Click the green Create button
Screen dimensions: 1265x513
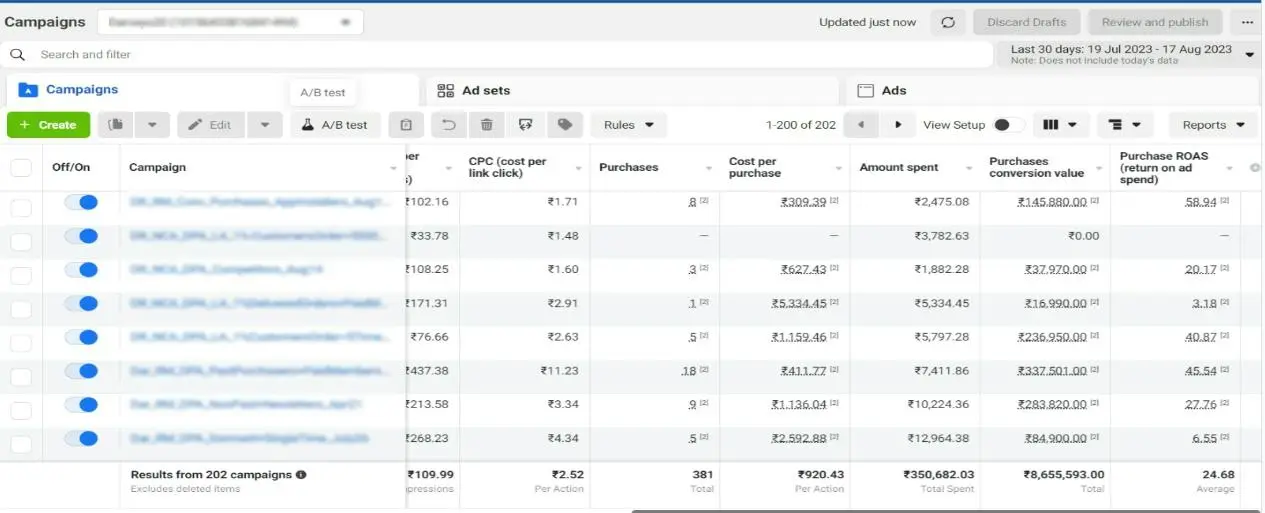click(48, 125)
